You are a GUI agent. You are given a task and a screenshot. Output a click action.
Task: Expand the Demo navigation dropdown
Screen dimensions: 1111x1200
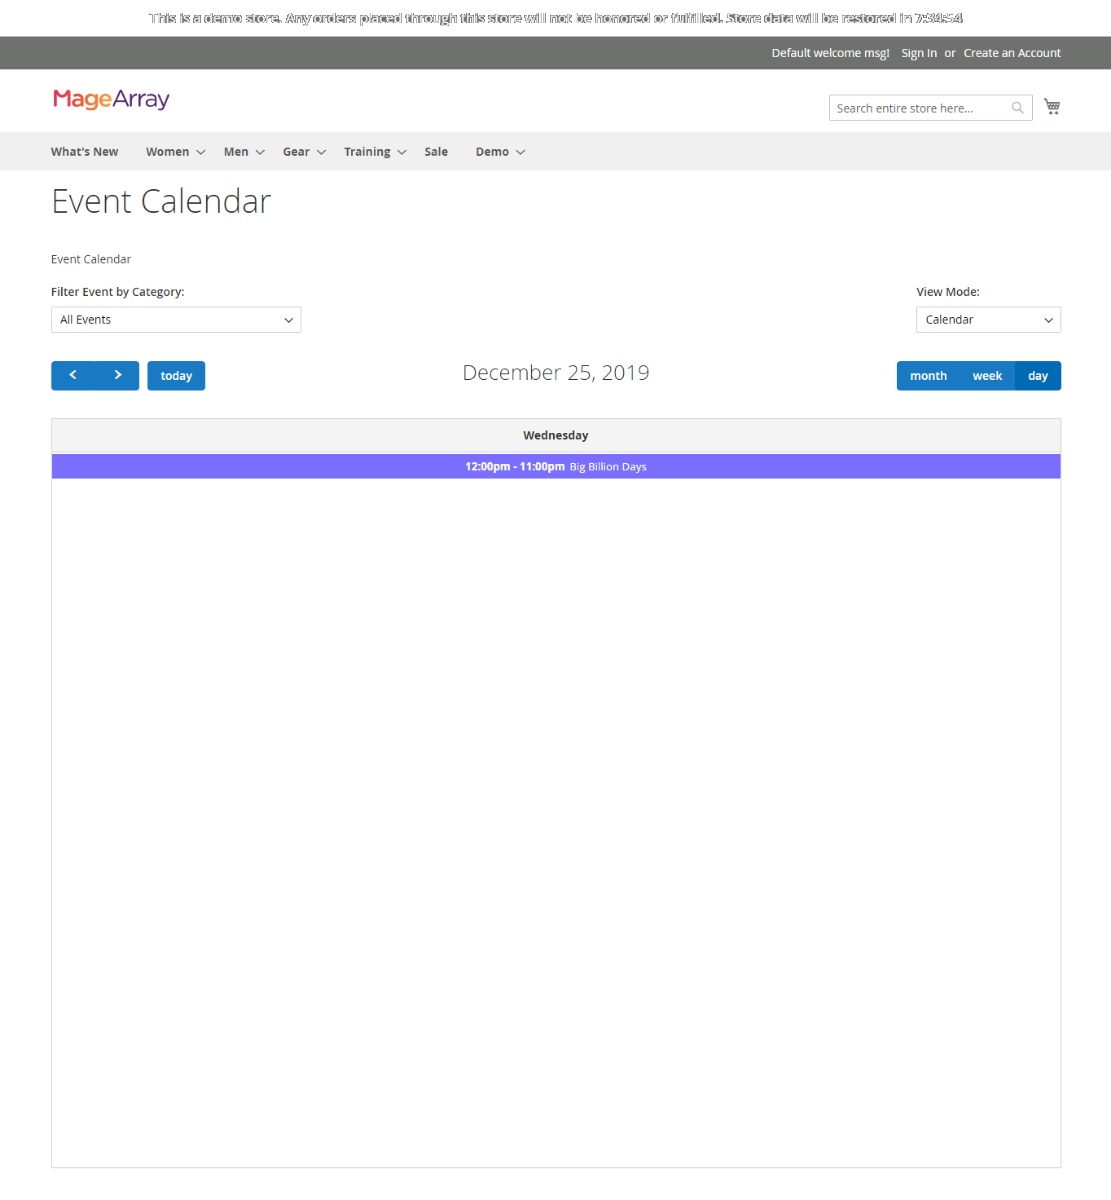pyautogui.click(x=492, y=151)
